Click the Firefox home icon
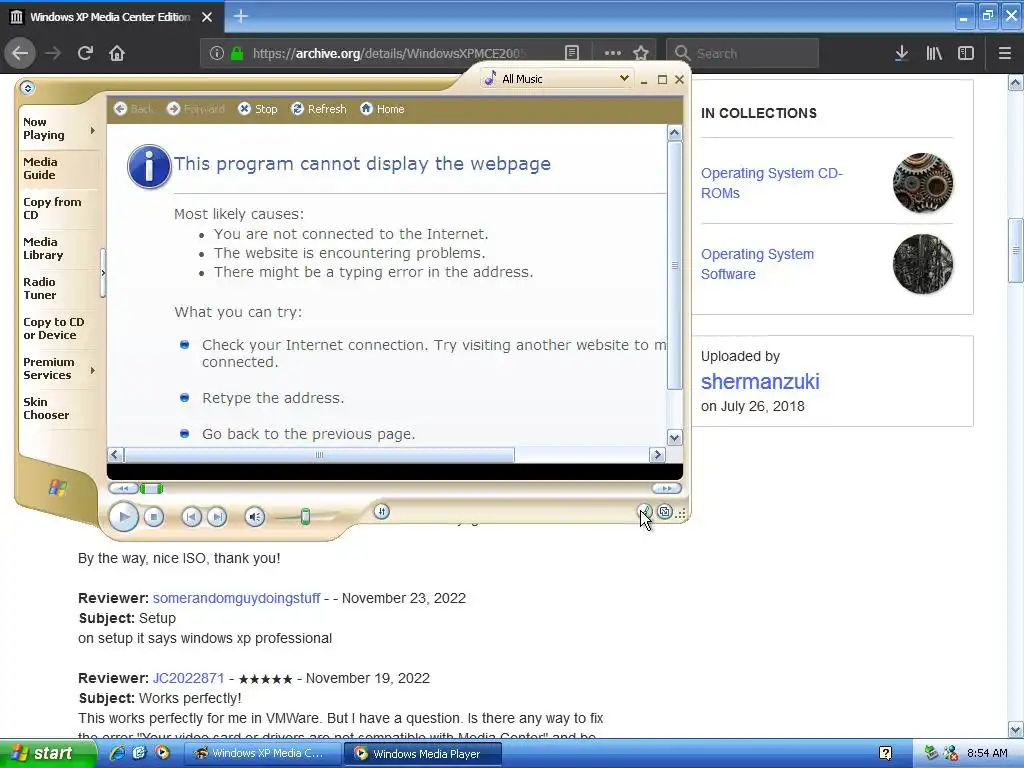The image size is (1024, 768). point(117,54)
